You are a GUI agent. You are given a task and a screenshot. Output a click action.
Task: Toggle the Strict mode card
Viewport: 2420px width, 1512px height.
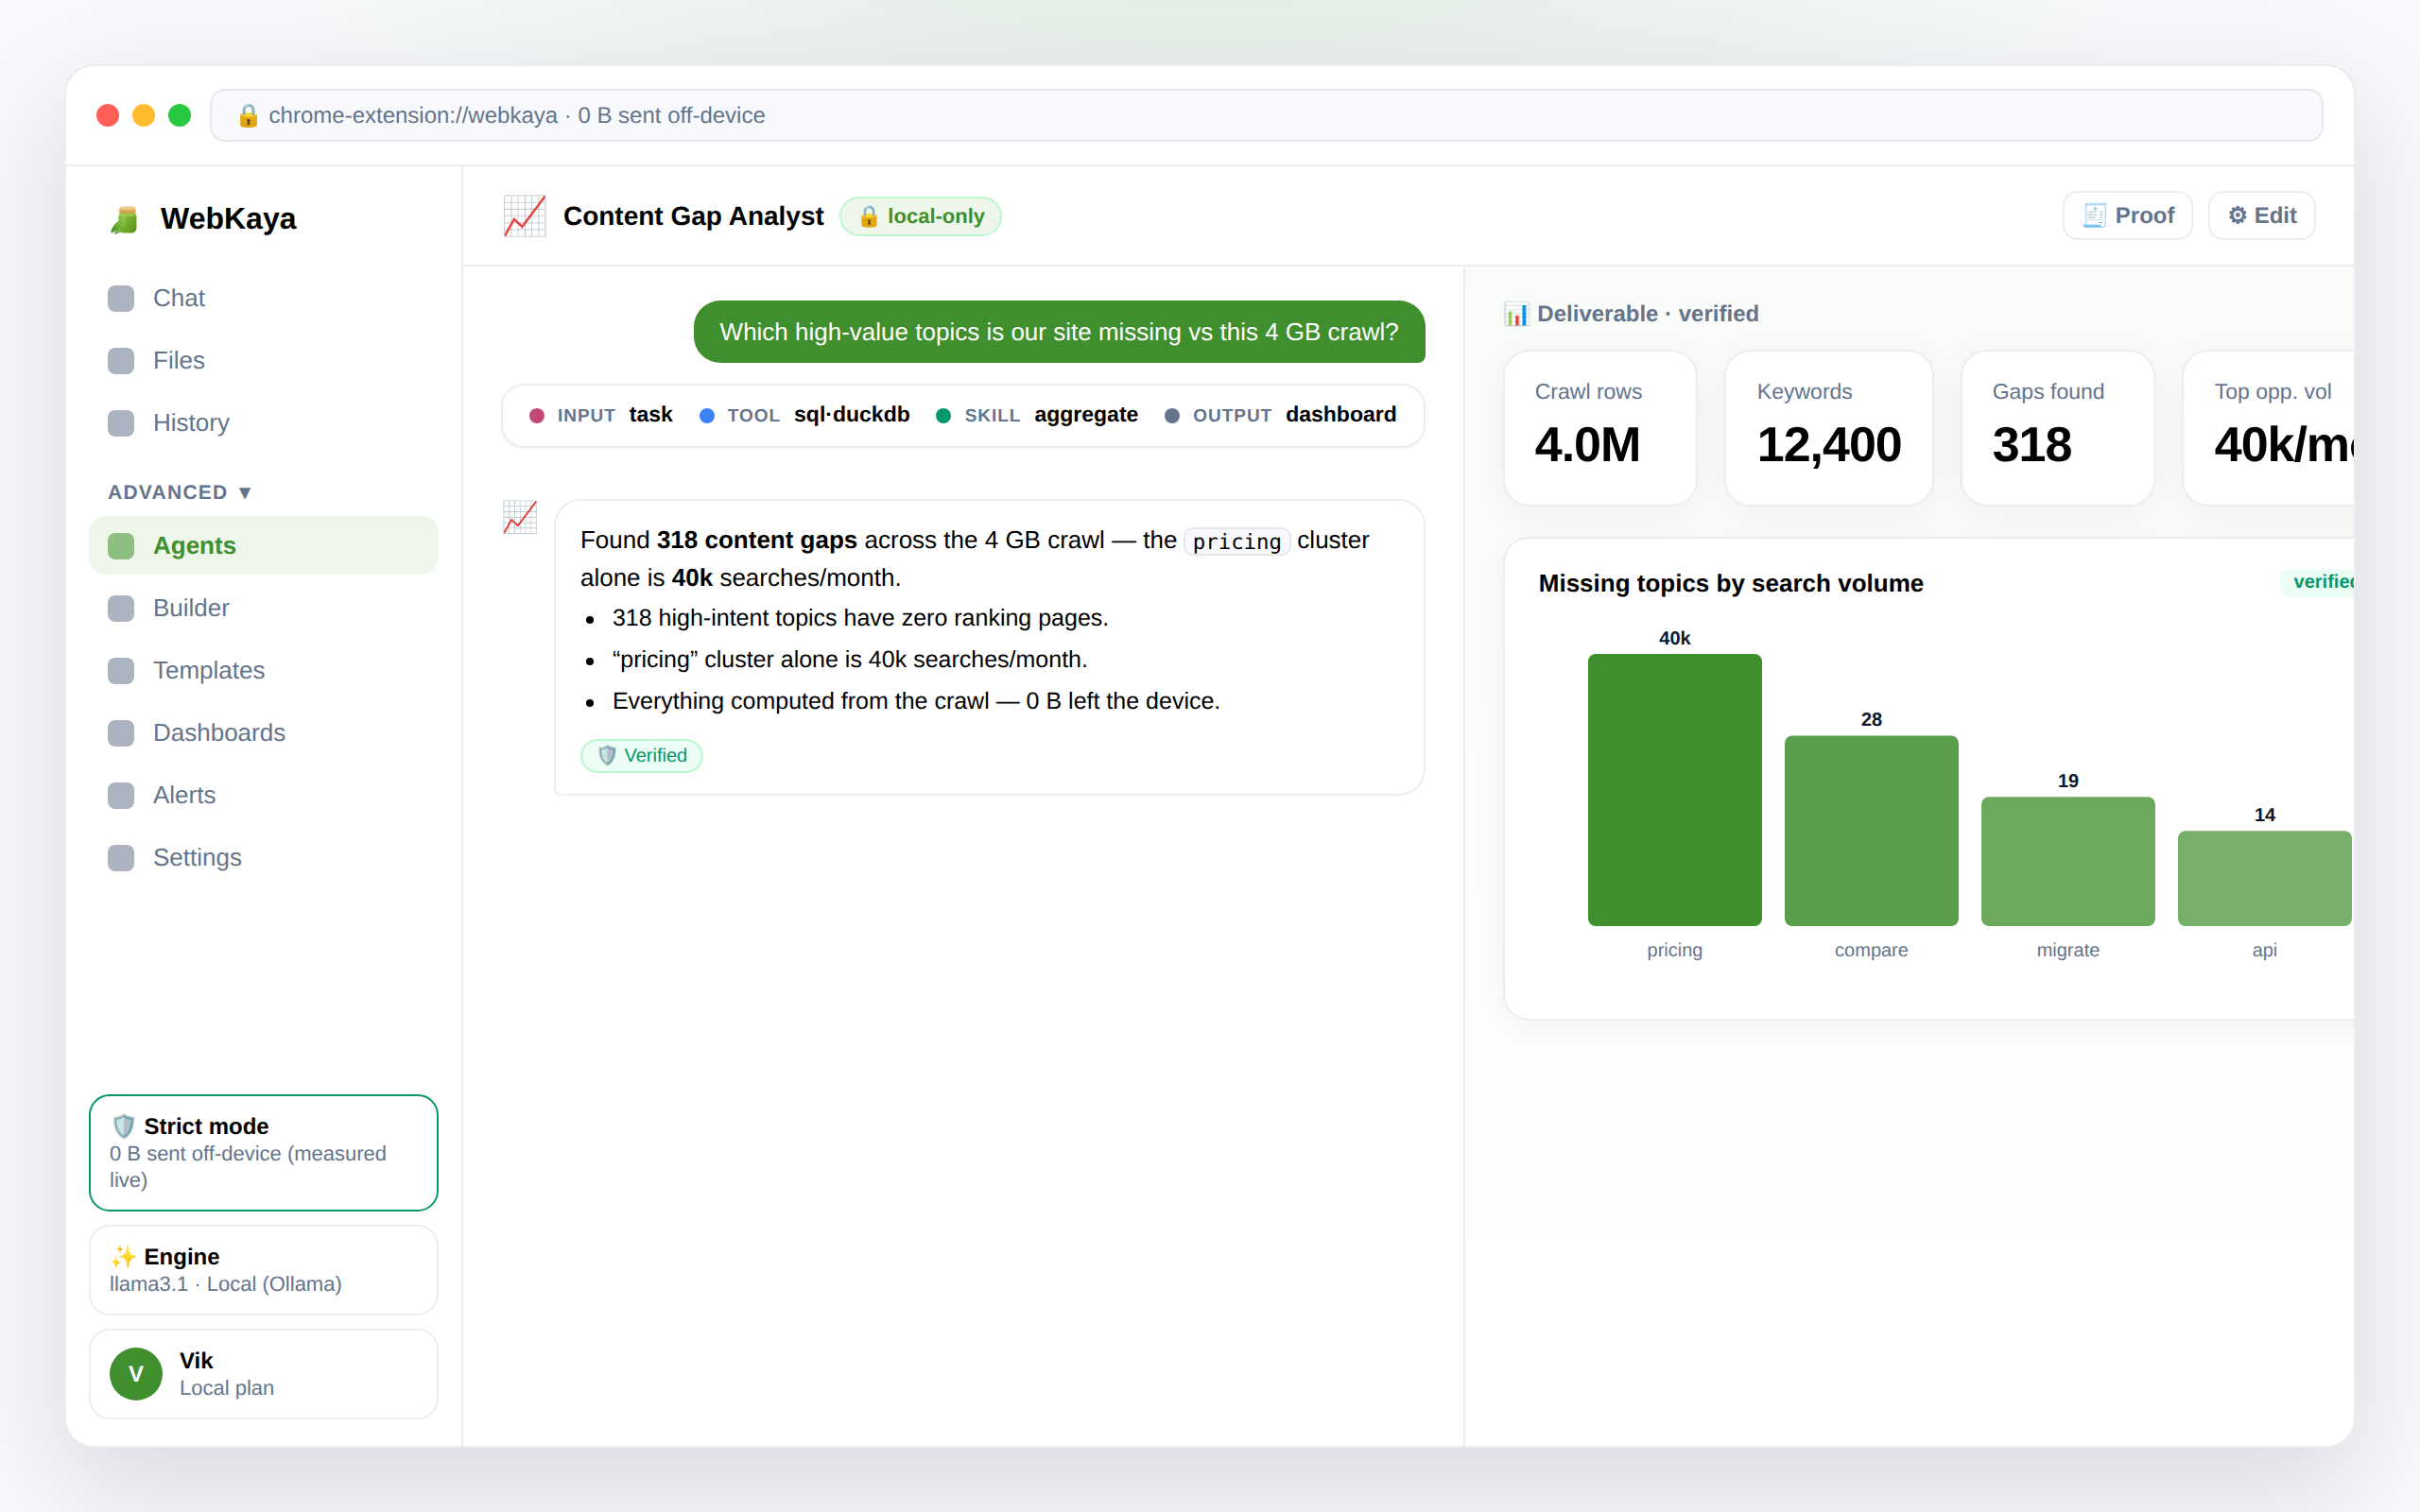point(264,1152)
